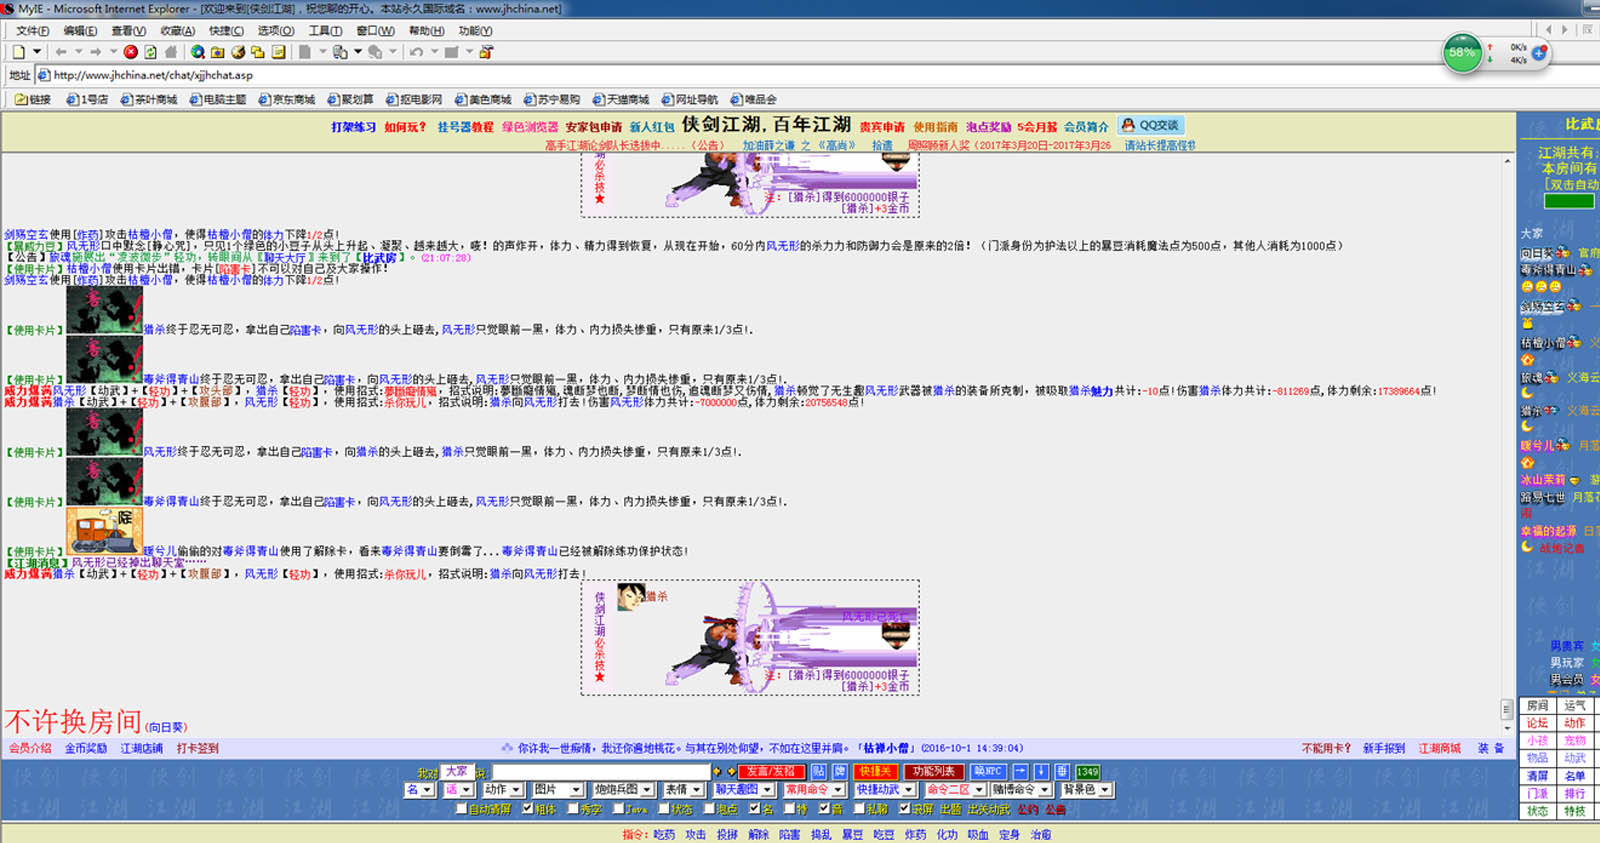Viewport: 1600px width, 843px height.
Task: Click the 天猫商城 bookmark
Action: pyautogui.click(x=621, y=99)
